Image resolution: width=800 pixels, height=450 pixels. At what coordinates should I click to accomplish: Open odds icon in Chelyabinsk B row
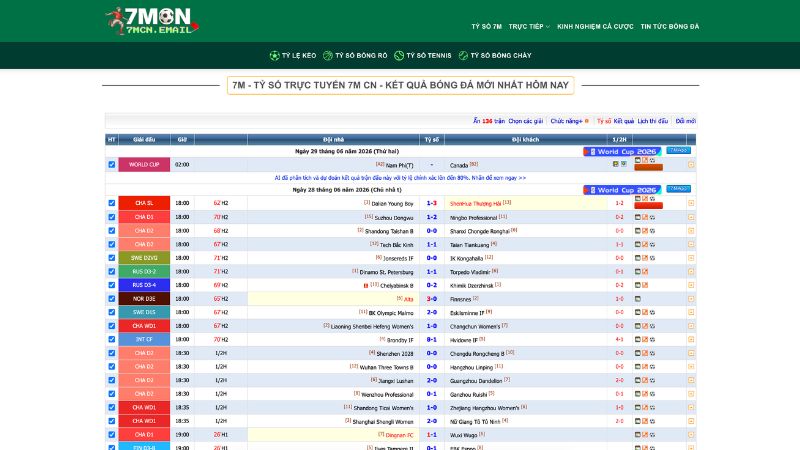(645, 285)
